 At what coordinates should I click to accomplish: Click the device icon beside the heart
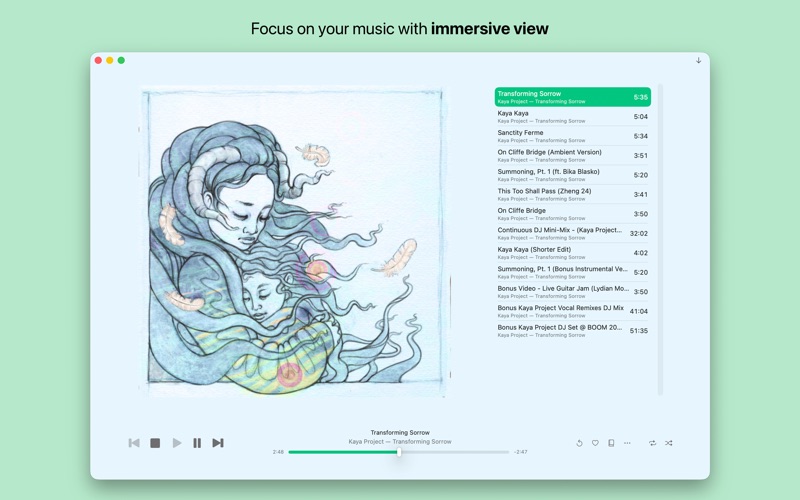(x=611, y=443)
